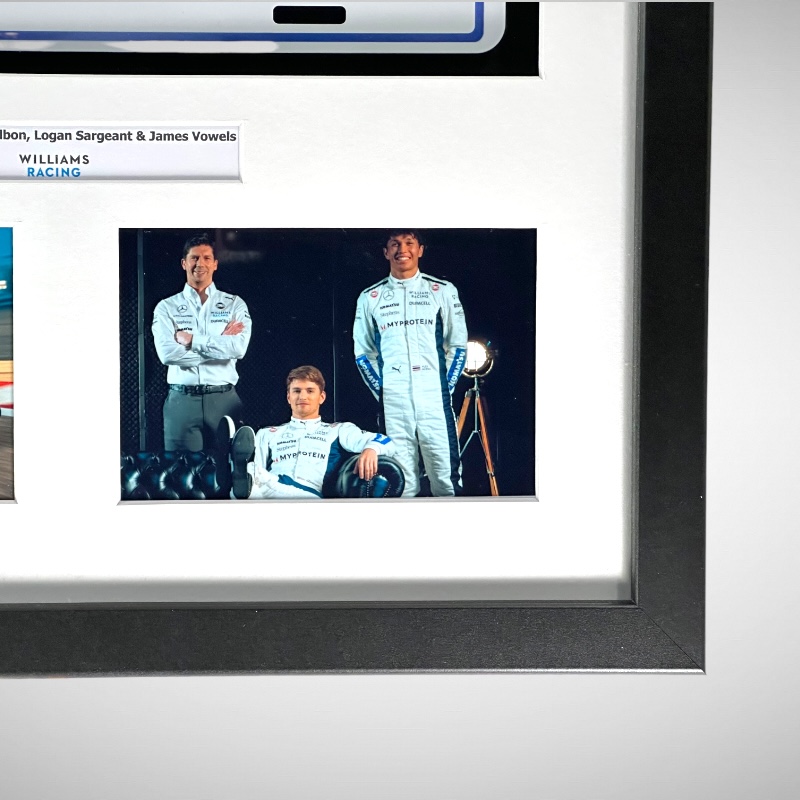800x800 pixels.
Task: Click the MYPROTEIN logo on seated driver's suit
Action: [301, 455]
